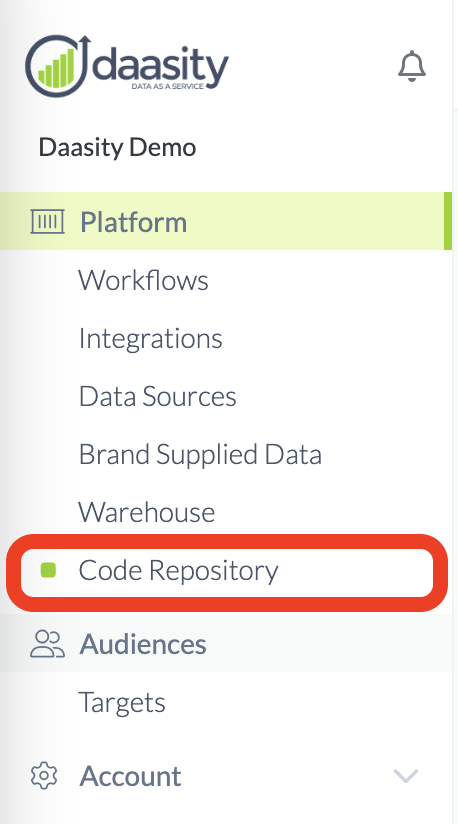
Task: Open notifications with the bell icon
Action: (412, 66)
